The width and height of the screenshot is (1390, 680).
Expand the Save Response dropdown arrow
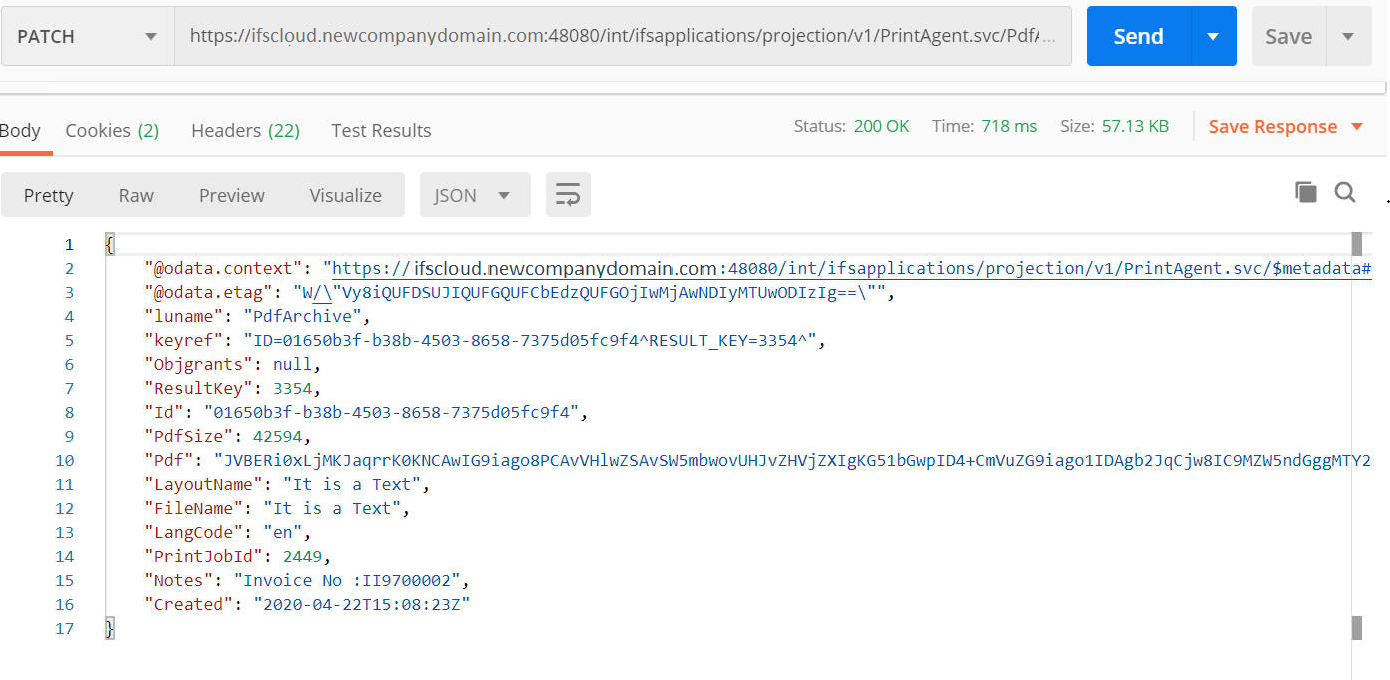coord(1357,127)
